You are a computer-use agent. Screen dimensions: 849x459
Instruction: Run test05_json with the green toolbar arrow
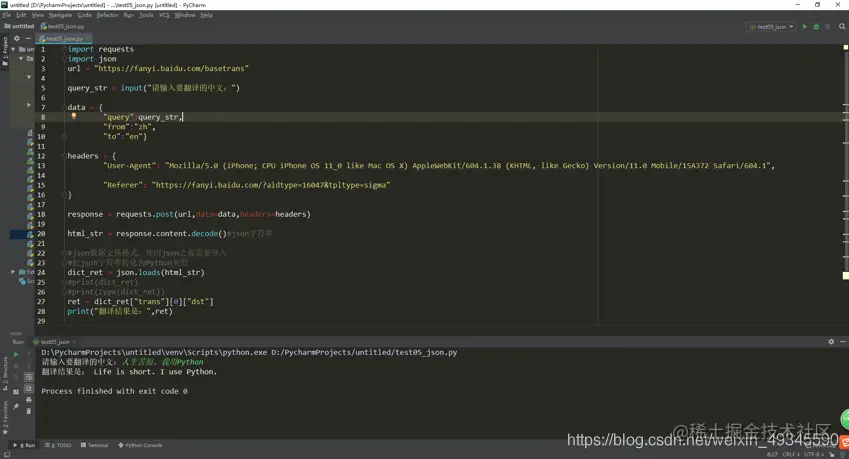point(805,27)
